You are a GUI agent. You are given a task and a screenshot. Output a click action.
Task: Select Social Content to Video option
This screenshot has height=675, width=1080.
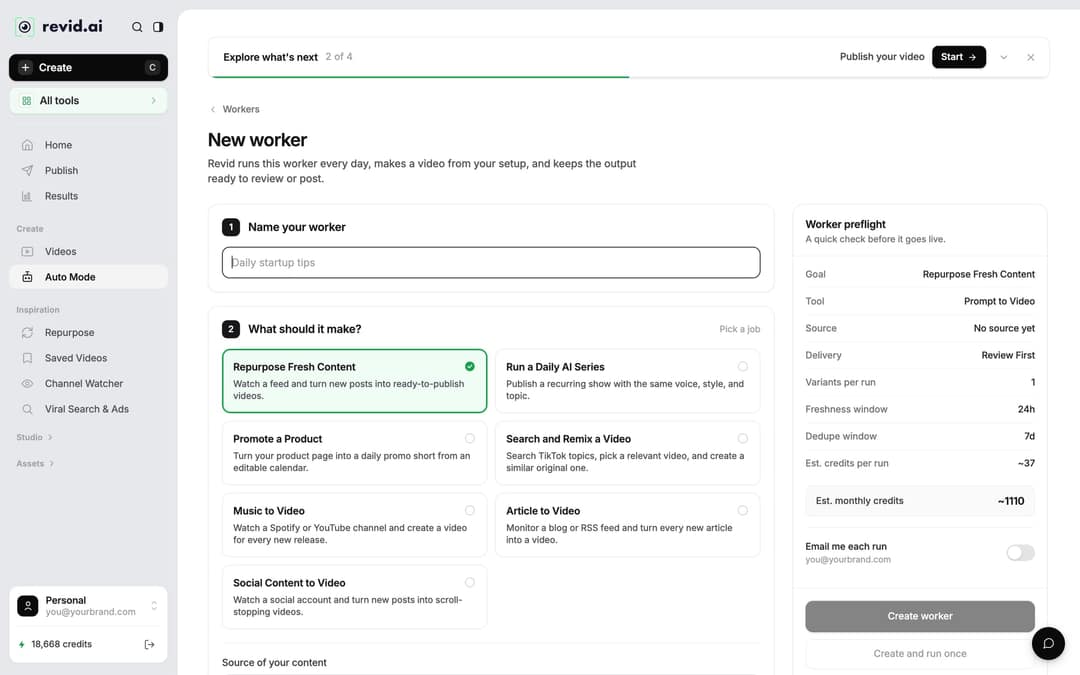coord(354,597)
